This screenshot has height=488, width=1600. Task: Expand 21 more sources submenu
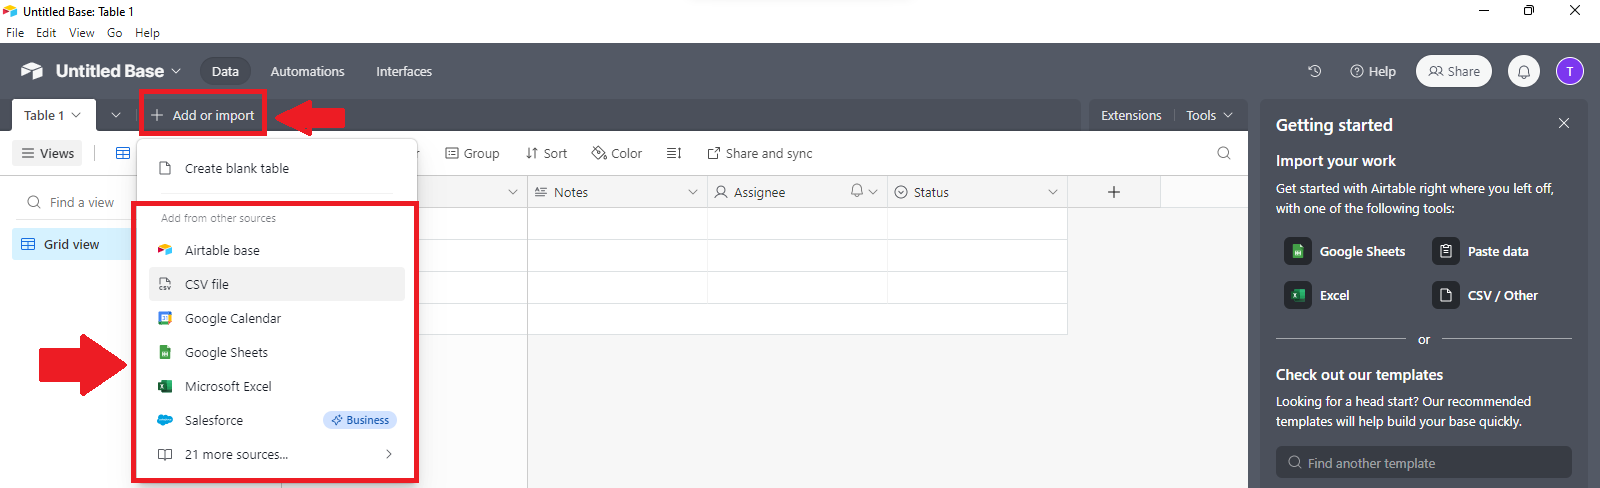point(277,454)
